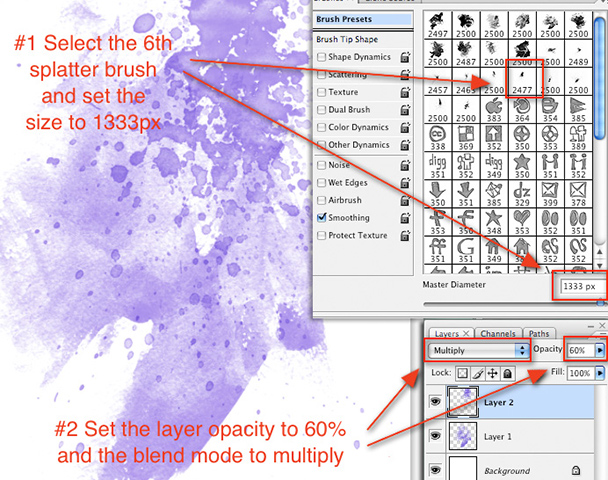Click the brush presets scrollbar thumb
The height and width of the screenshot is (480, 608).
600,78
